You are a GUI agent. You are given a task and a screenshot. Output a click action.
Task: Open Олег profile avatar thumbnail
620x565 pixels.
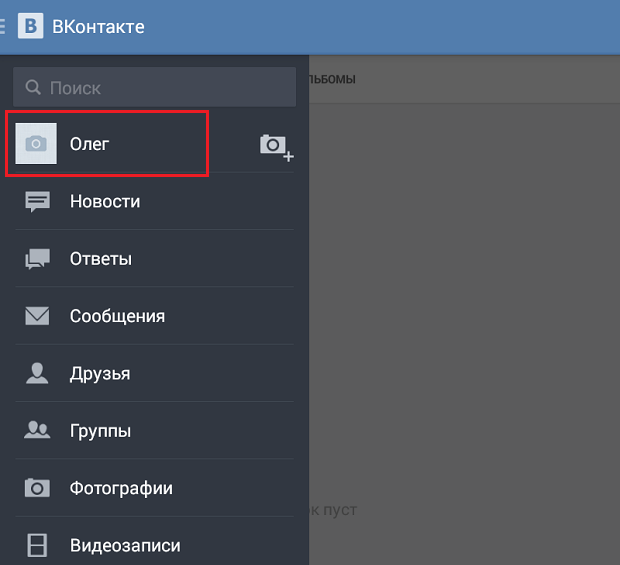(x=36, y=144)
